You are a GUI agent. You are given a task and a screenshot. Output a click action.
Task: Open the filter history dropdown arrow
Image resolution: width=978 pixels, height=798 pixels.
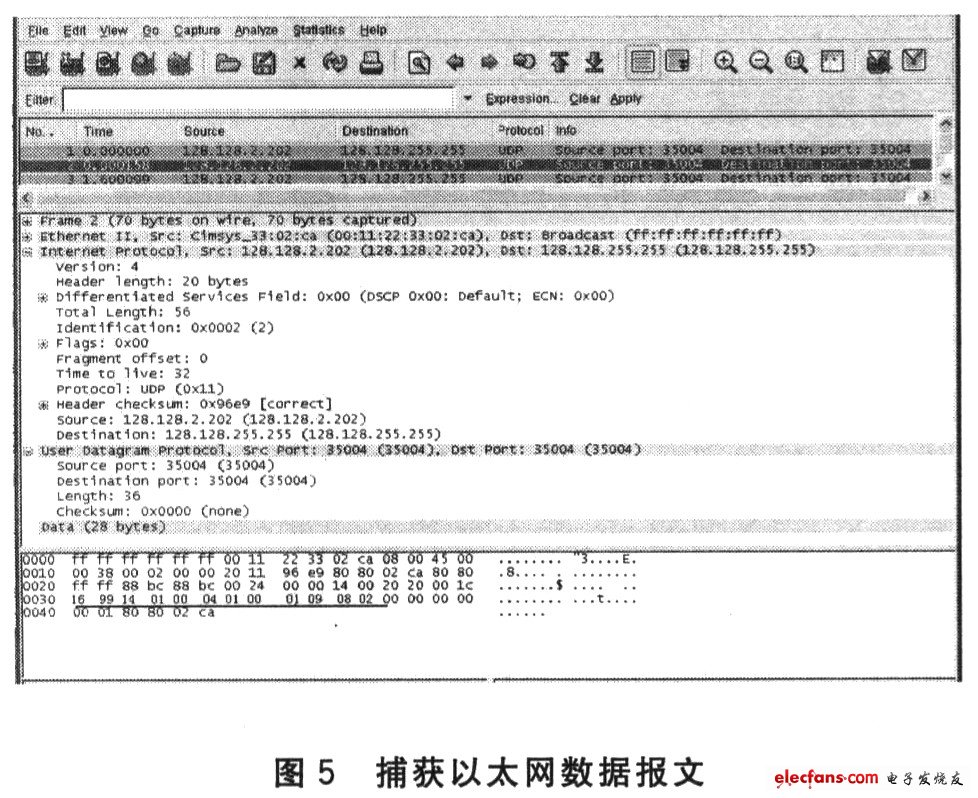tap(467, 100)
